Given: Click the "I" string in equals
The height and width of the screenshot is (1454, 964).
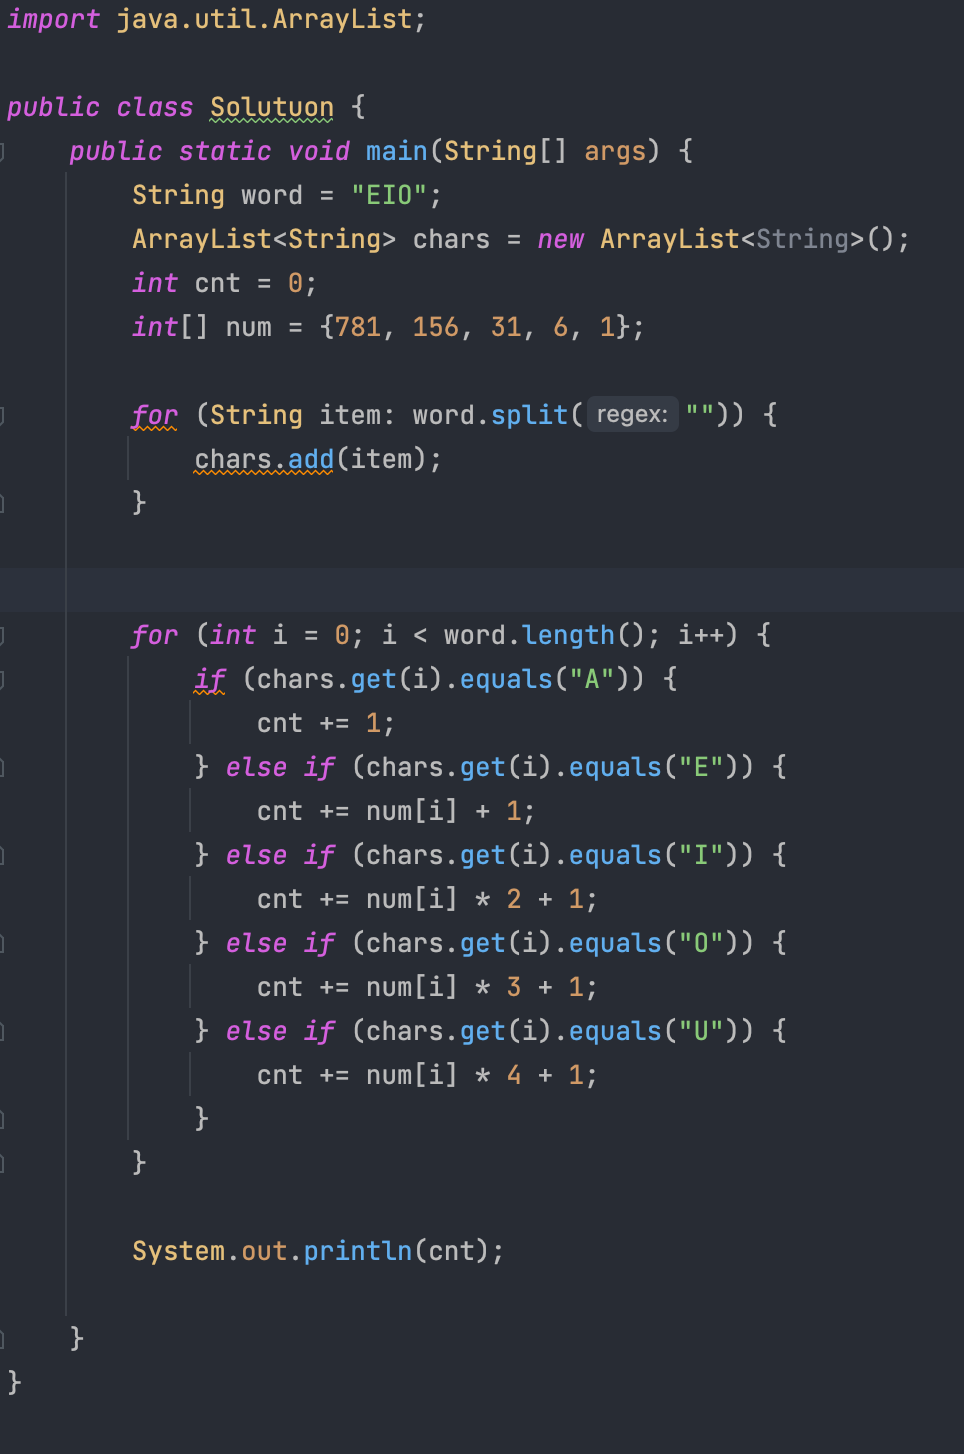Looking at the screenshot, I should pos(701,855).
